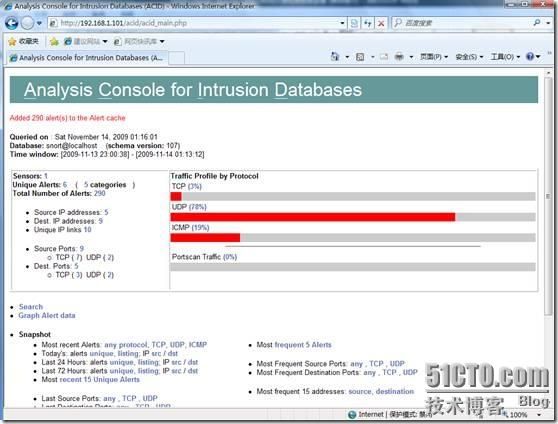The height and width of the screenshot is (424, 558).
Task: Click the page vertical scrollbar thumb
Action: coord(548,196)
